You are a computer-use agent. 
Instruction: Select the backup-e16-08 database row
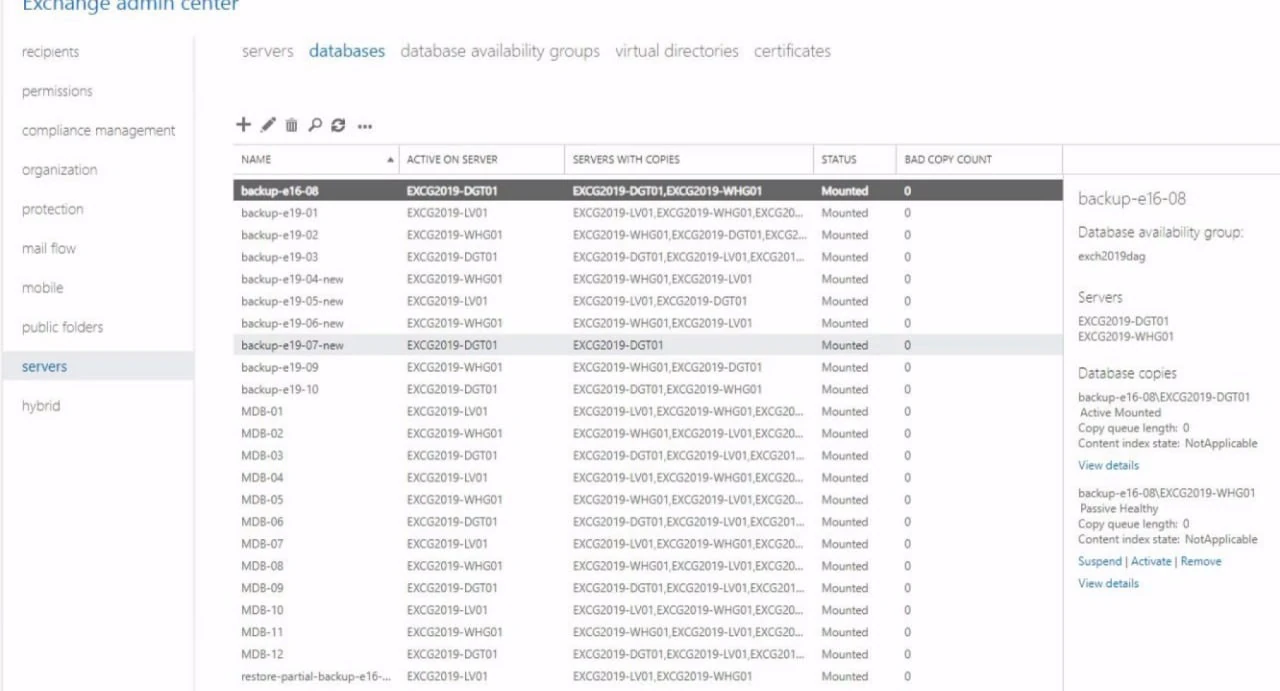[648, 191]
